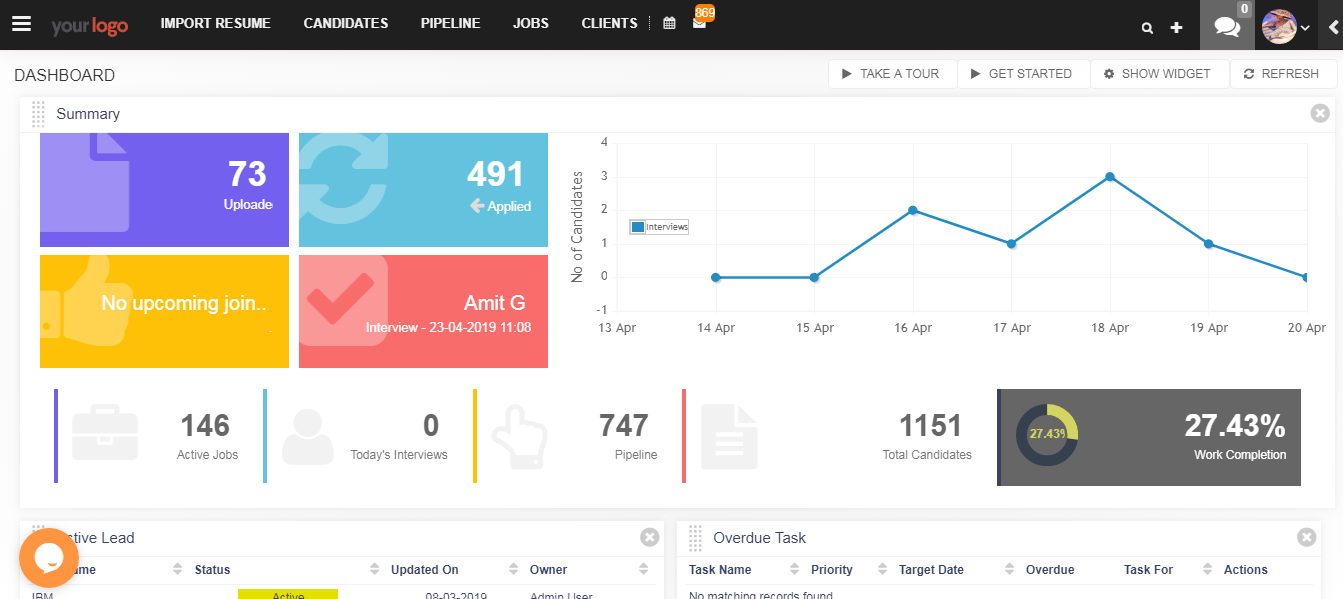Open the mail inbox icon with 869 badge
The height and width of the screenshot is (599, 1343).
[699, 22]
